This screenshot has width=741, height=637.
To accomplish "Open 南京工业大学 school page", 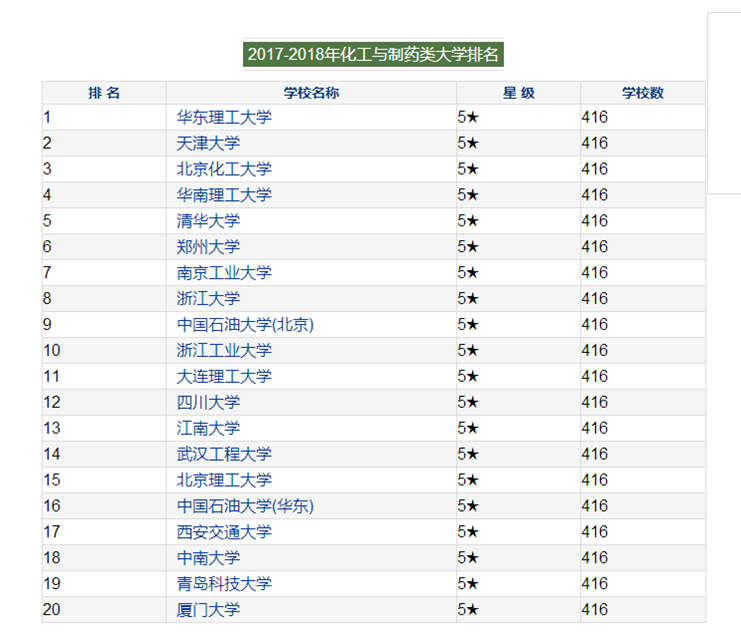I will pyautogui.click(x=223, y=273).
